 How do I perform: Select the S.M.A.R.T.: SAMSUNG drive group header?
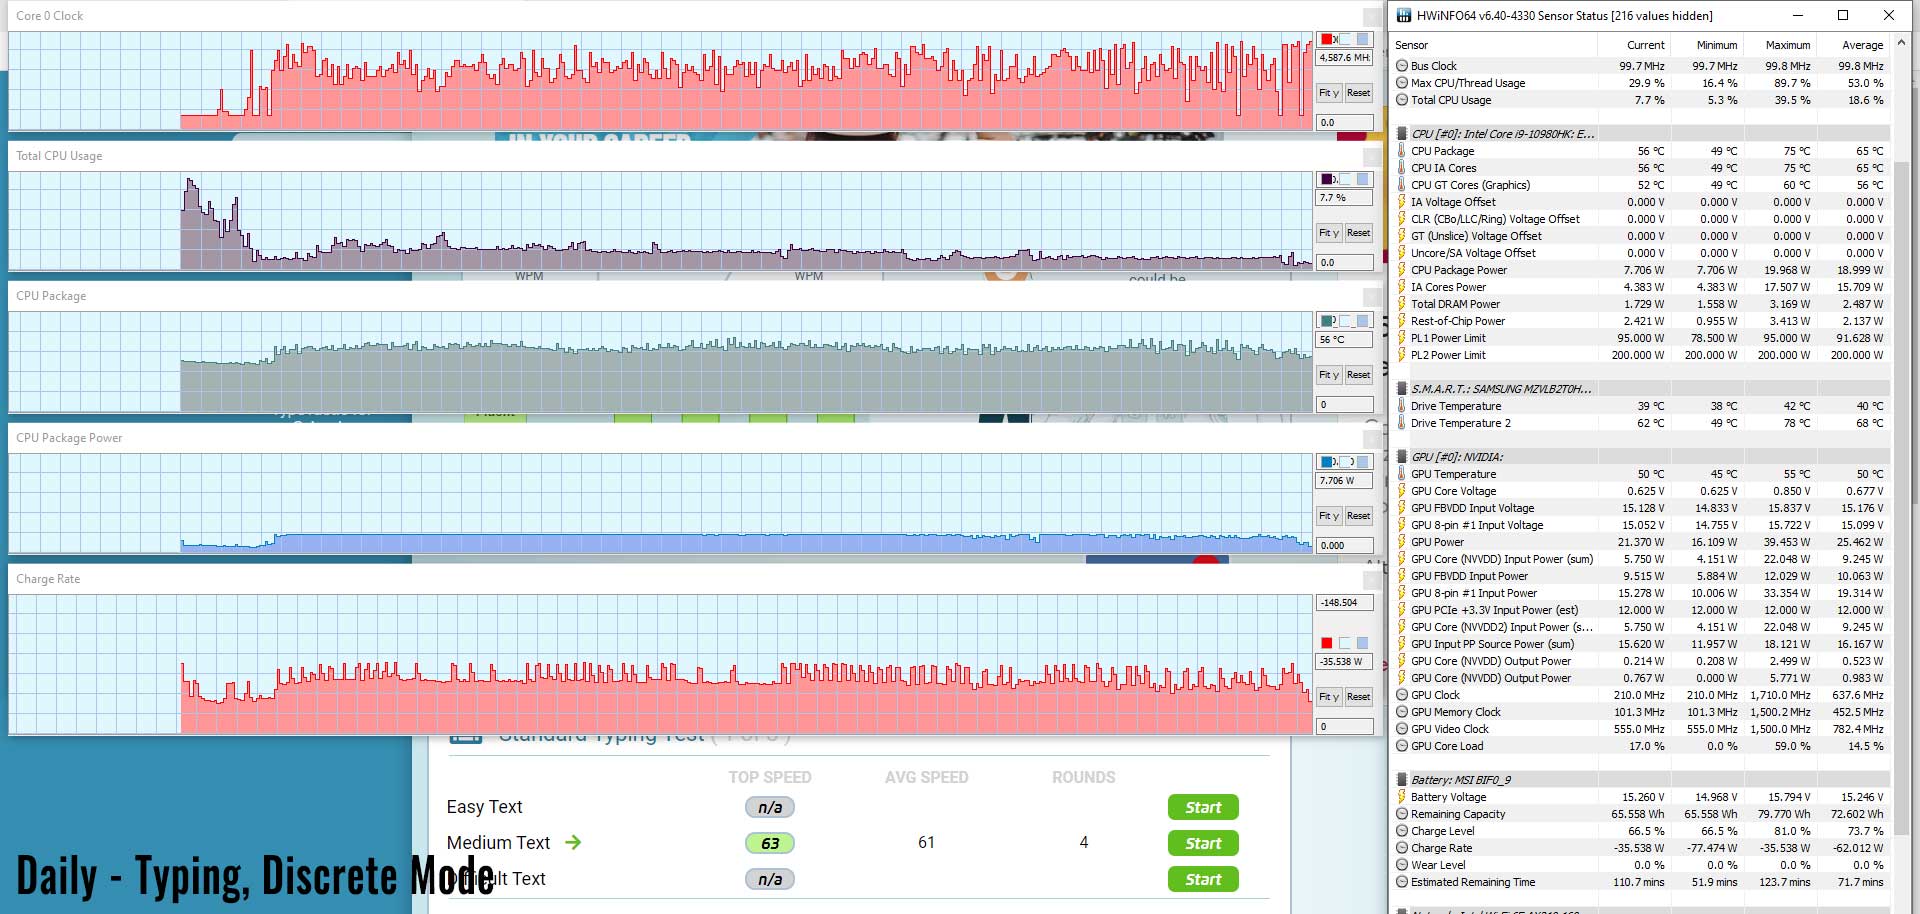pyautogui.click(x=1500, y=389)
